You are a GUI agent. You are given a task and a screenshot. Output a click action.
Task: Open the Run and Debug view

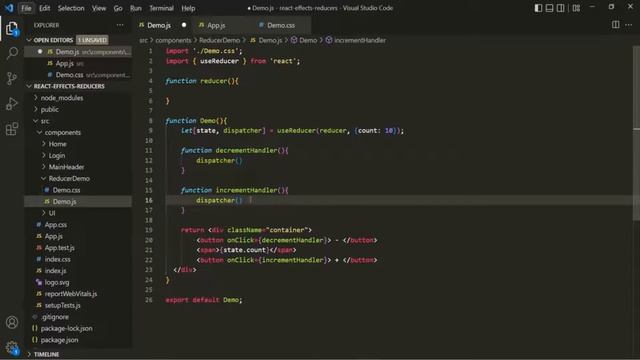click(12, 104)
